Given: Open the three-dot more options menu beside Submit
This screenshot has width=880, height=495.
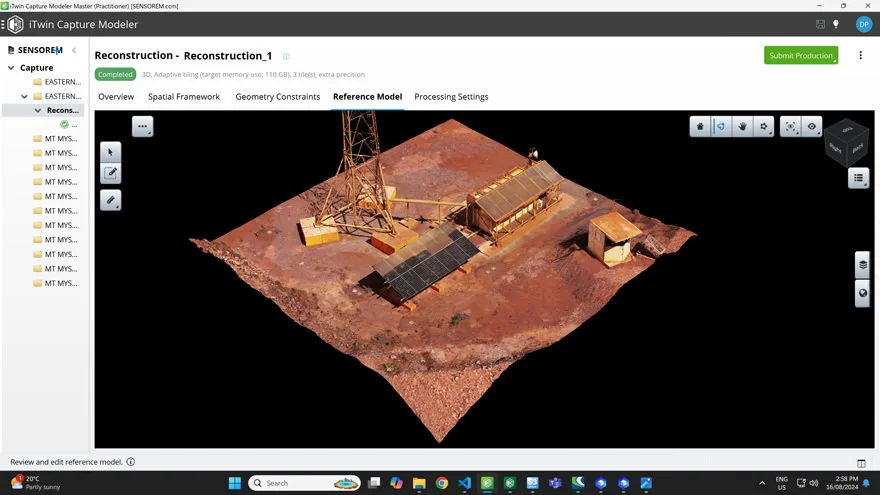Looking at the screenshot, I should coord(860,56).
